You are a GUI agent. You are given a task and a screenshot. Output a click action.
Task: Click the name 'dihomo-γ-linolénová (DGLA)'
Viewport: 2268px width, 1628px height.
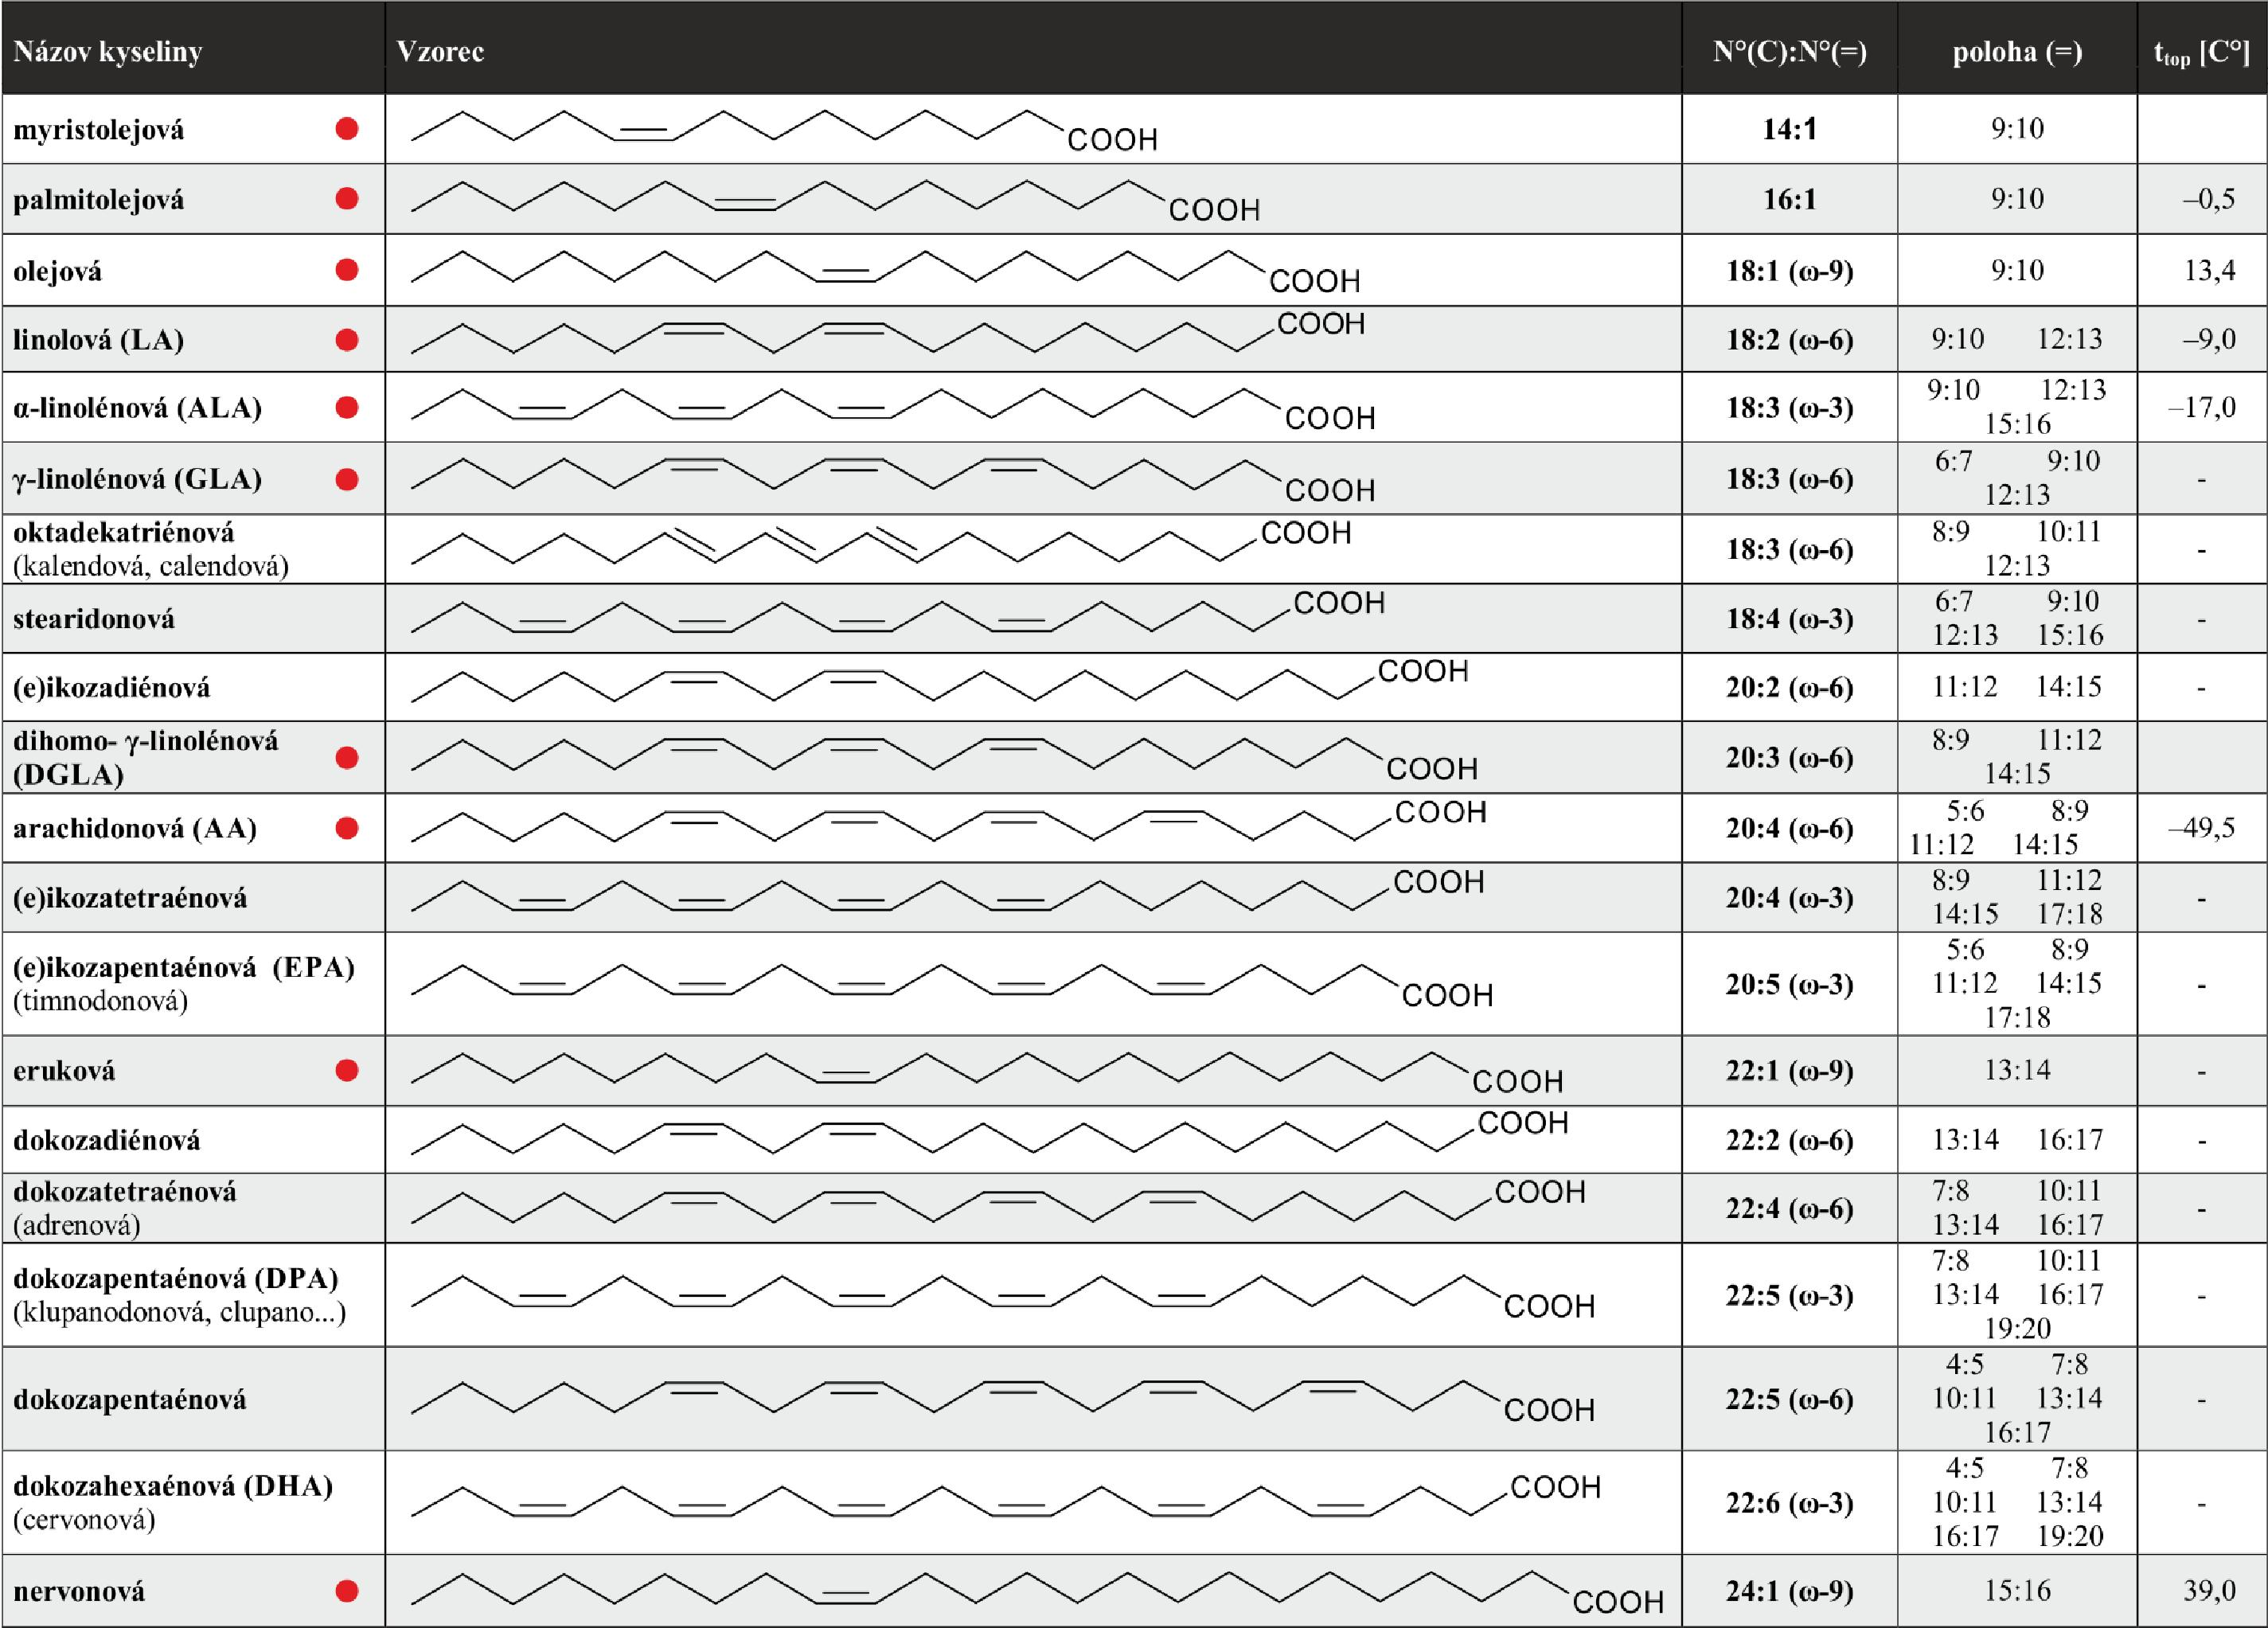145,758
